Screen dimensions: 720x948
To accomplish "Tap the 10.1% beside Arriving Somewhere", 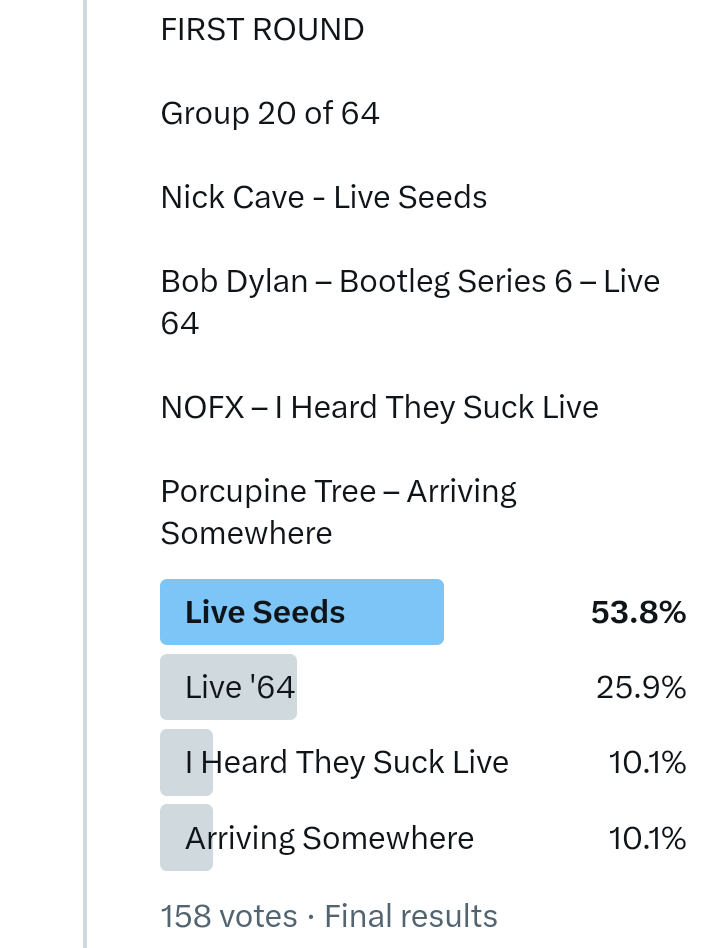I will (647, 838).
